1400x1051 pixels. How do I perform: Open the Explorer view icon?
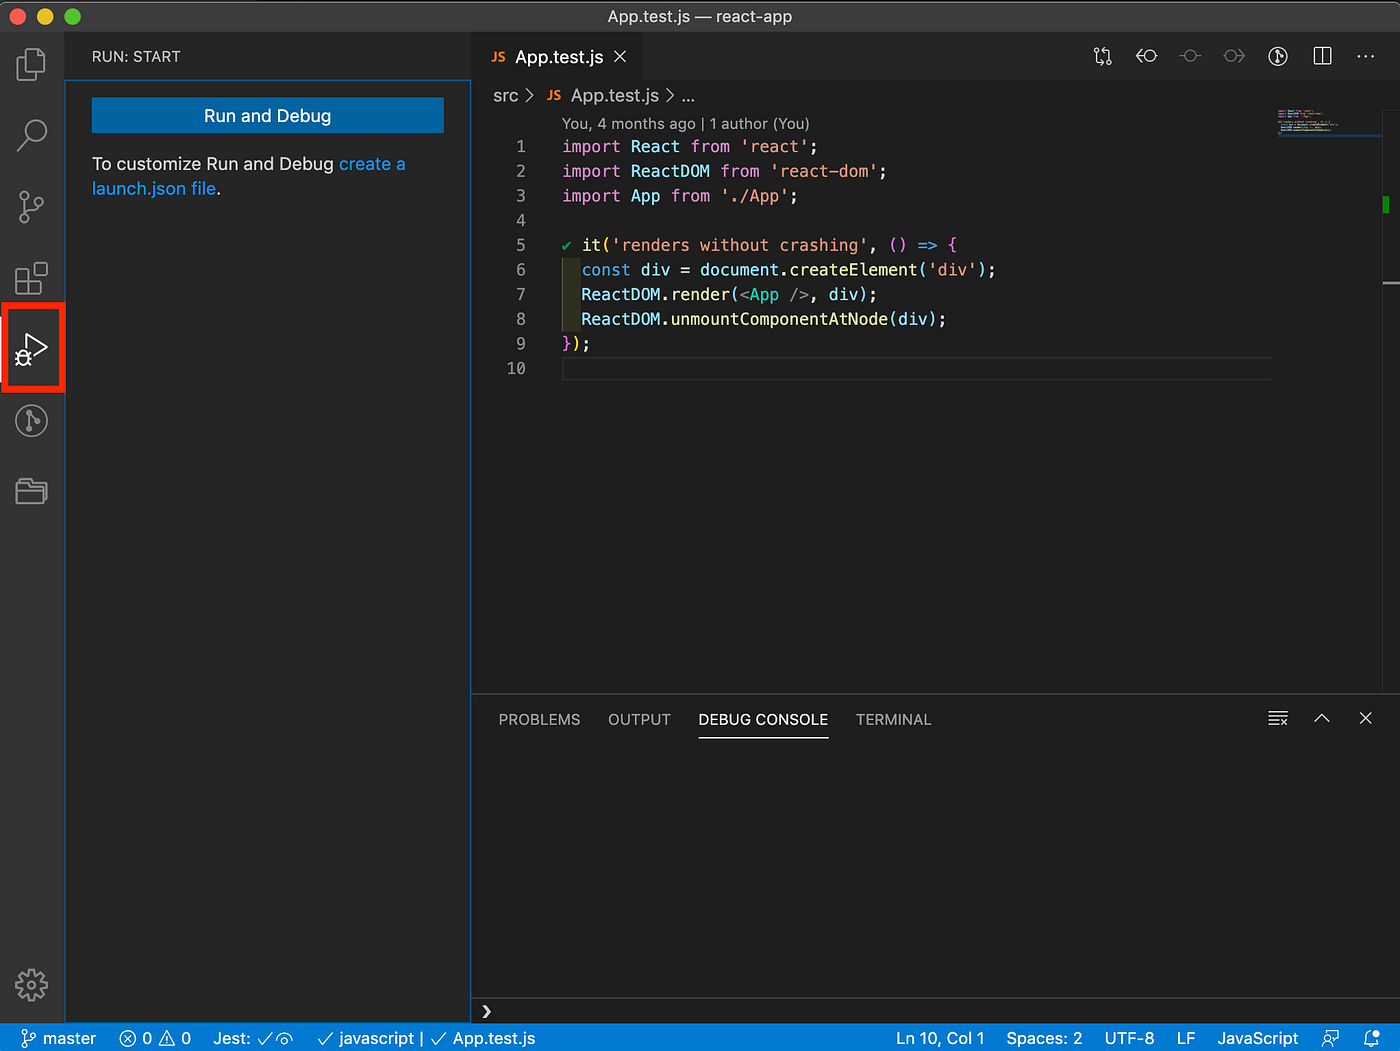(x=31, y=63)
